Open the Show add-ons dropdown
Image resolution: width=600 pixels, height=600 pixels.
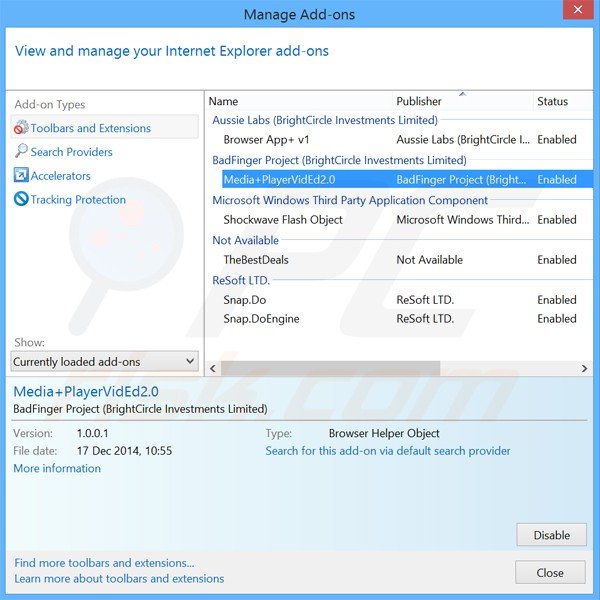[104, 361]
